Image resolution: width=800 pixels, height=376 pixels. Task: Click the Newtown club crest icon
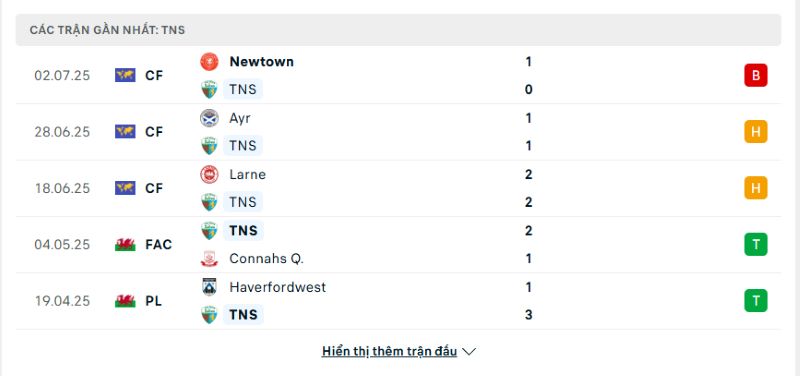click(209, 62)
